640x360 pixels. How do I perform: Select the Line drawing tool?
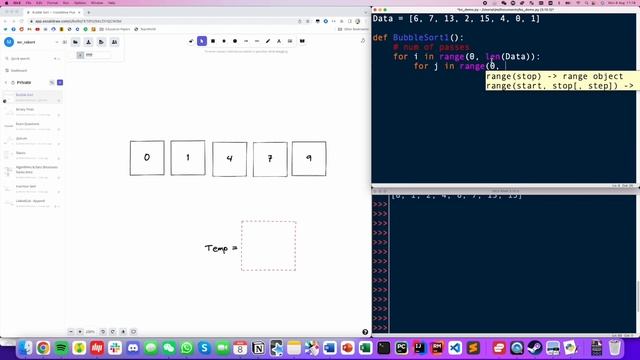coord(257,41)
